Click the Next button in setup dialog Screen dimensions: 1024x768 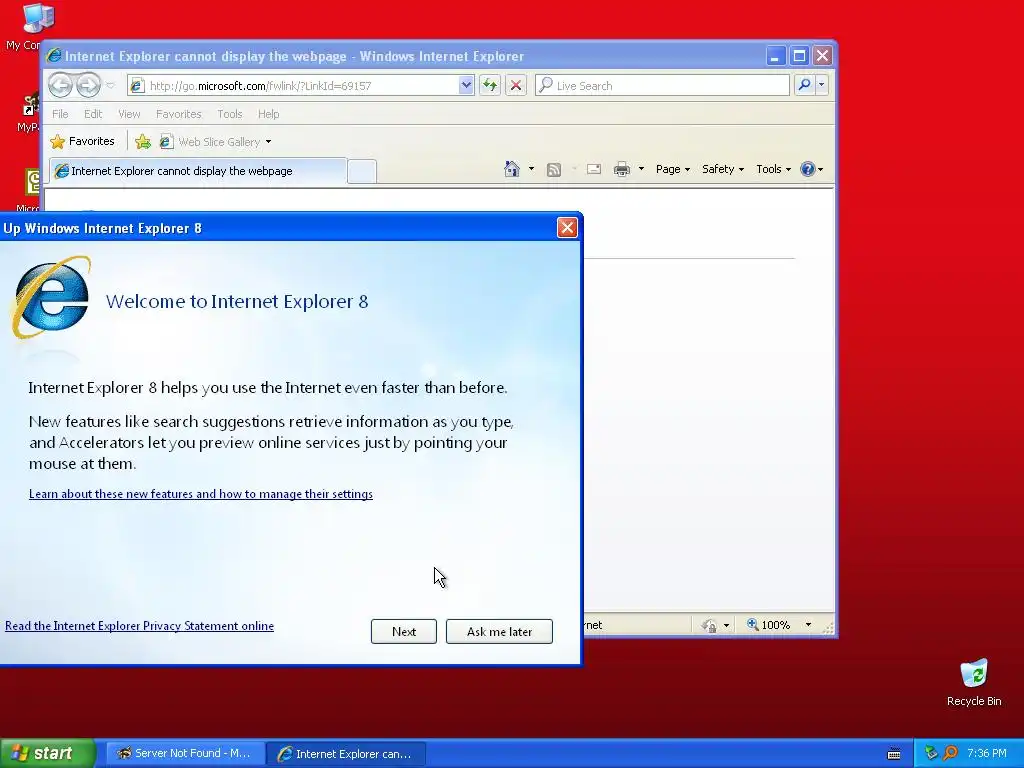pyautogui.click(x=404, y=632)
